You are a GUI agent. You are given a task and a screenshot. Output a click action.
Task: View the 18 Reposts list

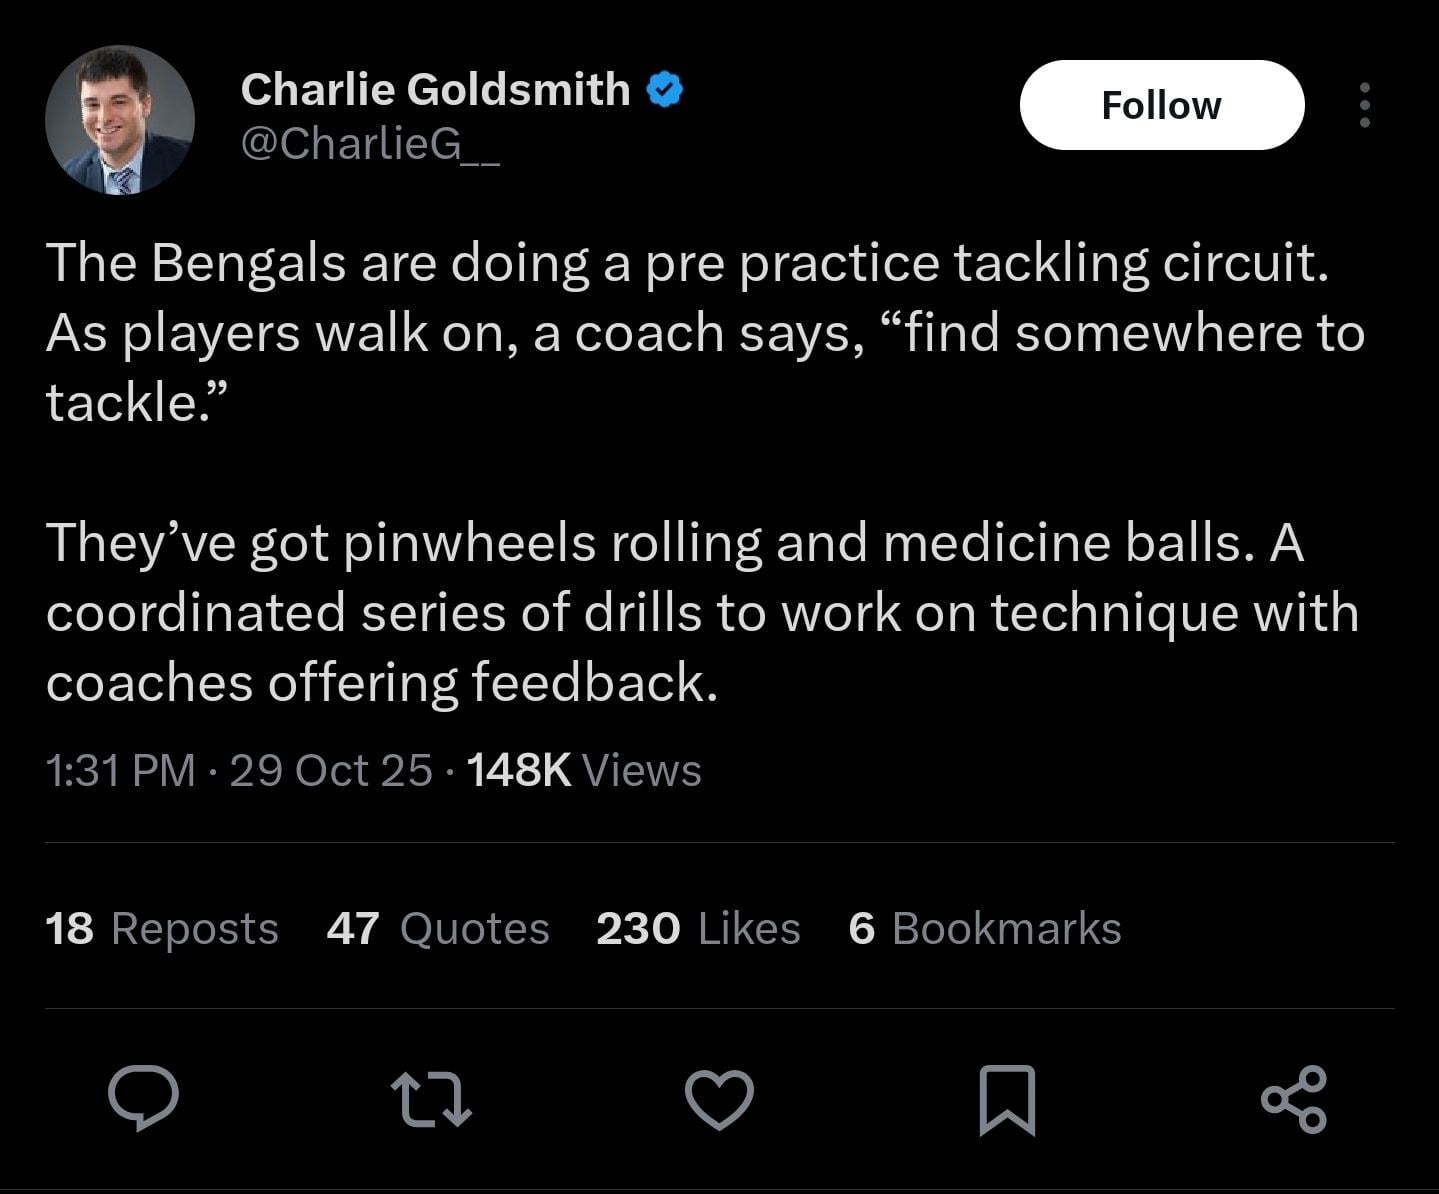pyautogui.click(x=162, y=928)
